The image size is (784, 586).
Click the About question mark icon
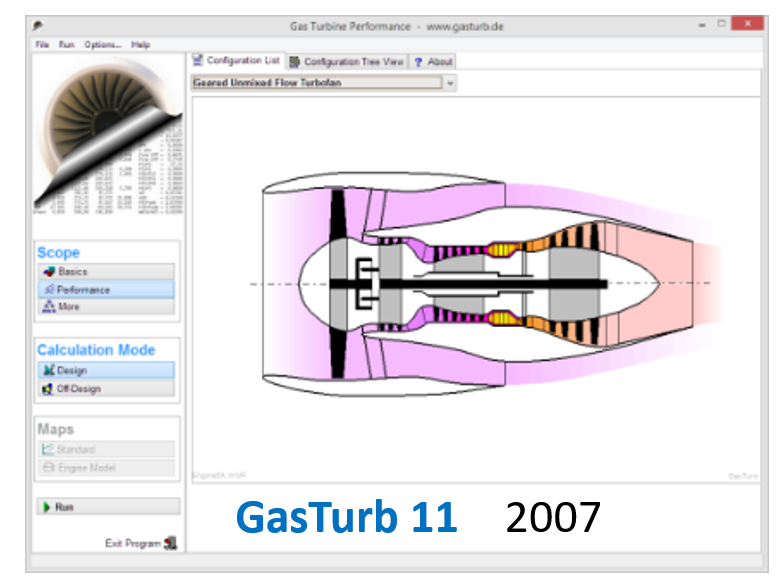[x=418, y=62]
